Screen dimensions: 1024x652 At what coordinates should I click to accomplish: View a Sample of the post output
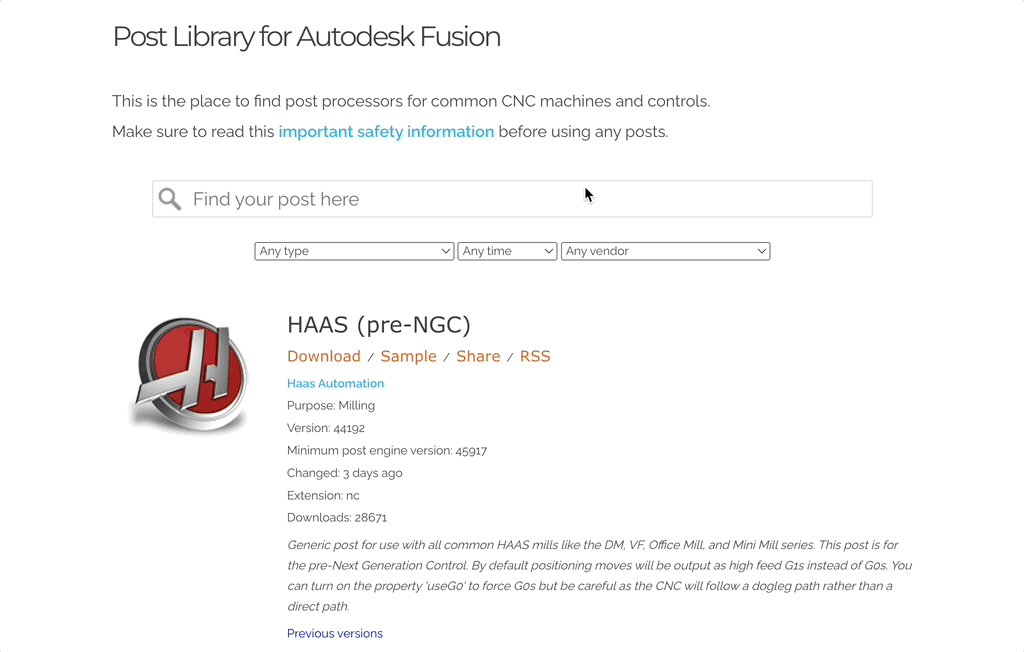408,356
